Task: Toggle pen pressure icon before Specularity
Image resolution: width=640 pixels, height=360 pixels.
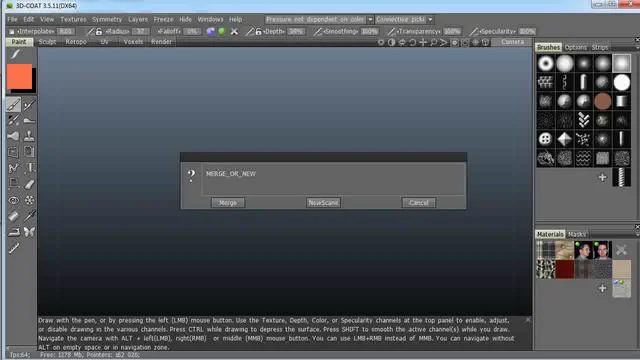Action: [473, 31]
